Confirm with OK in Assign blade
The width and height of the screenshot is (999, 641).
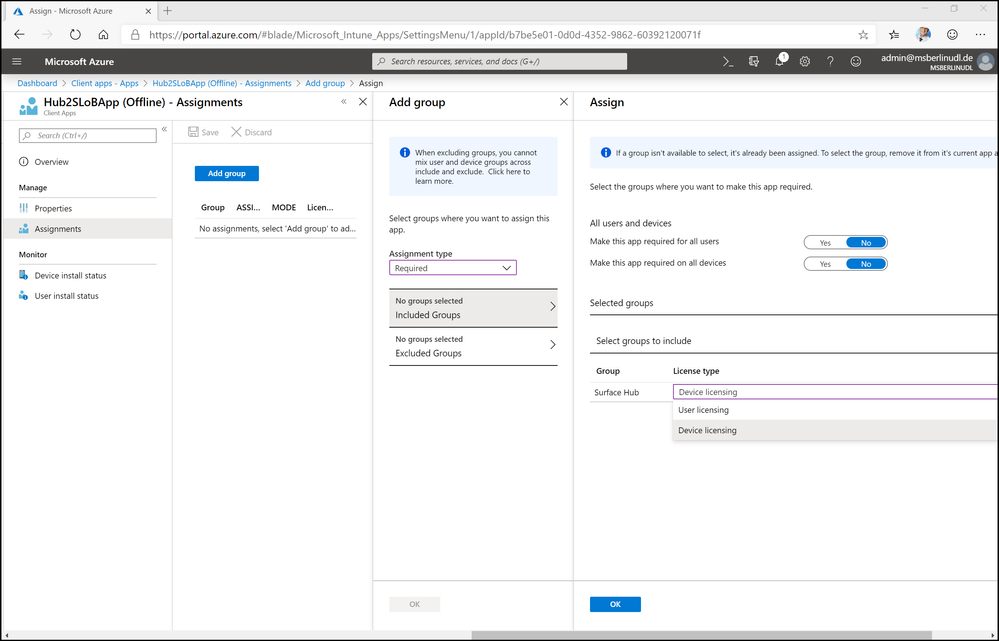tap(615, 604)
